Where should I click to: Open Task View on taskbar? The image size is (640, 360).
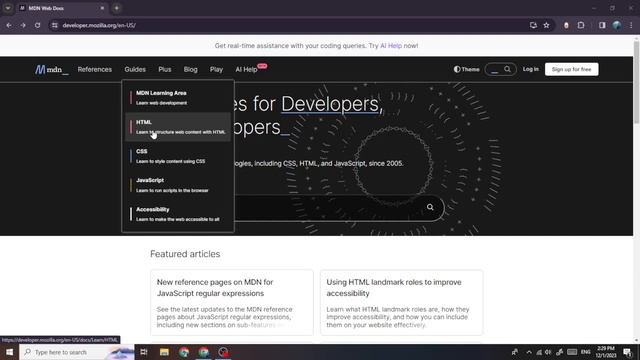(144, 352)
